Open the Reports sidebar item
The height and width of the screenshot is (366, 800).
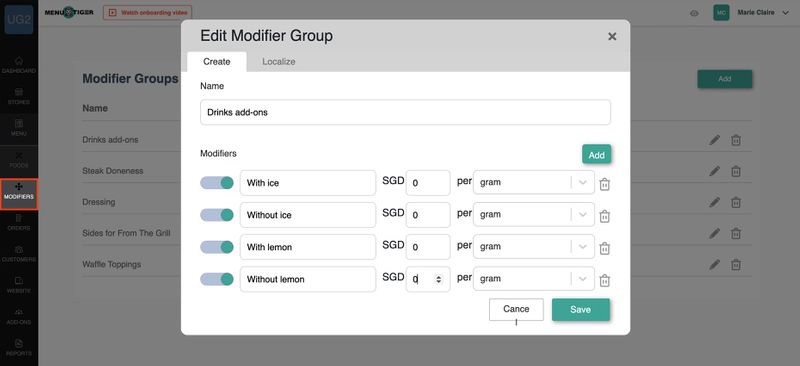(x=19, y=348)
